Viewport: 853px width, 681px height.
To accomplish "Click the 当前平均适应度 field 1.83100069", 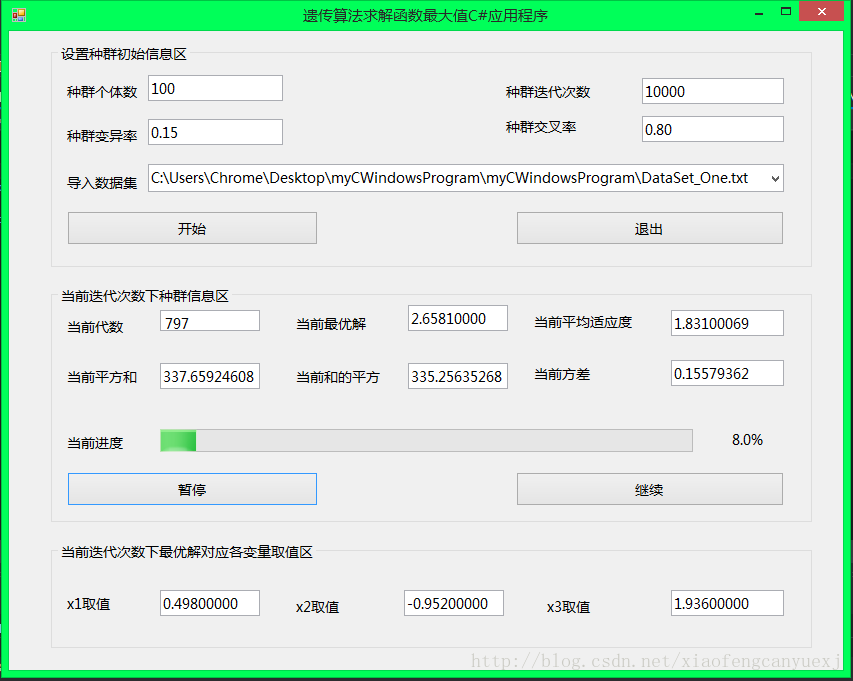I will [727, 323].
